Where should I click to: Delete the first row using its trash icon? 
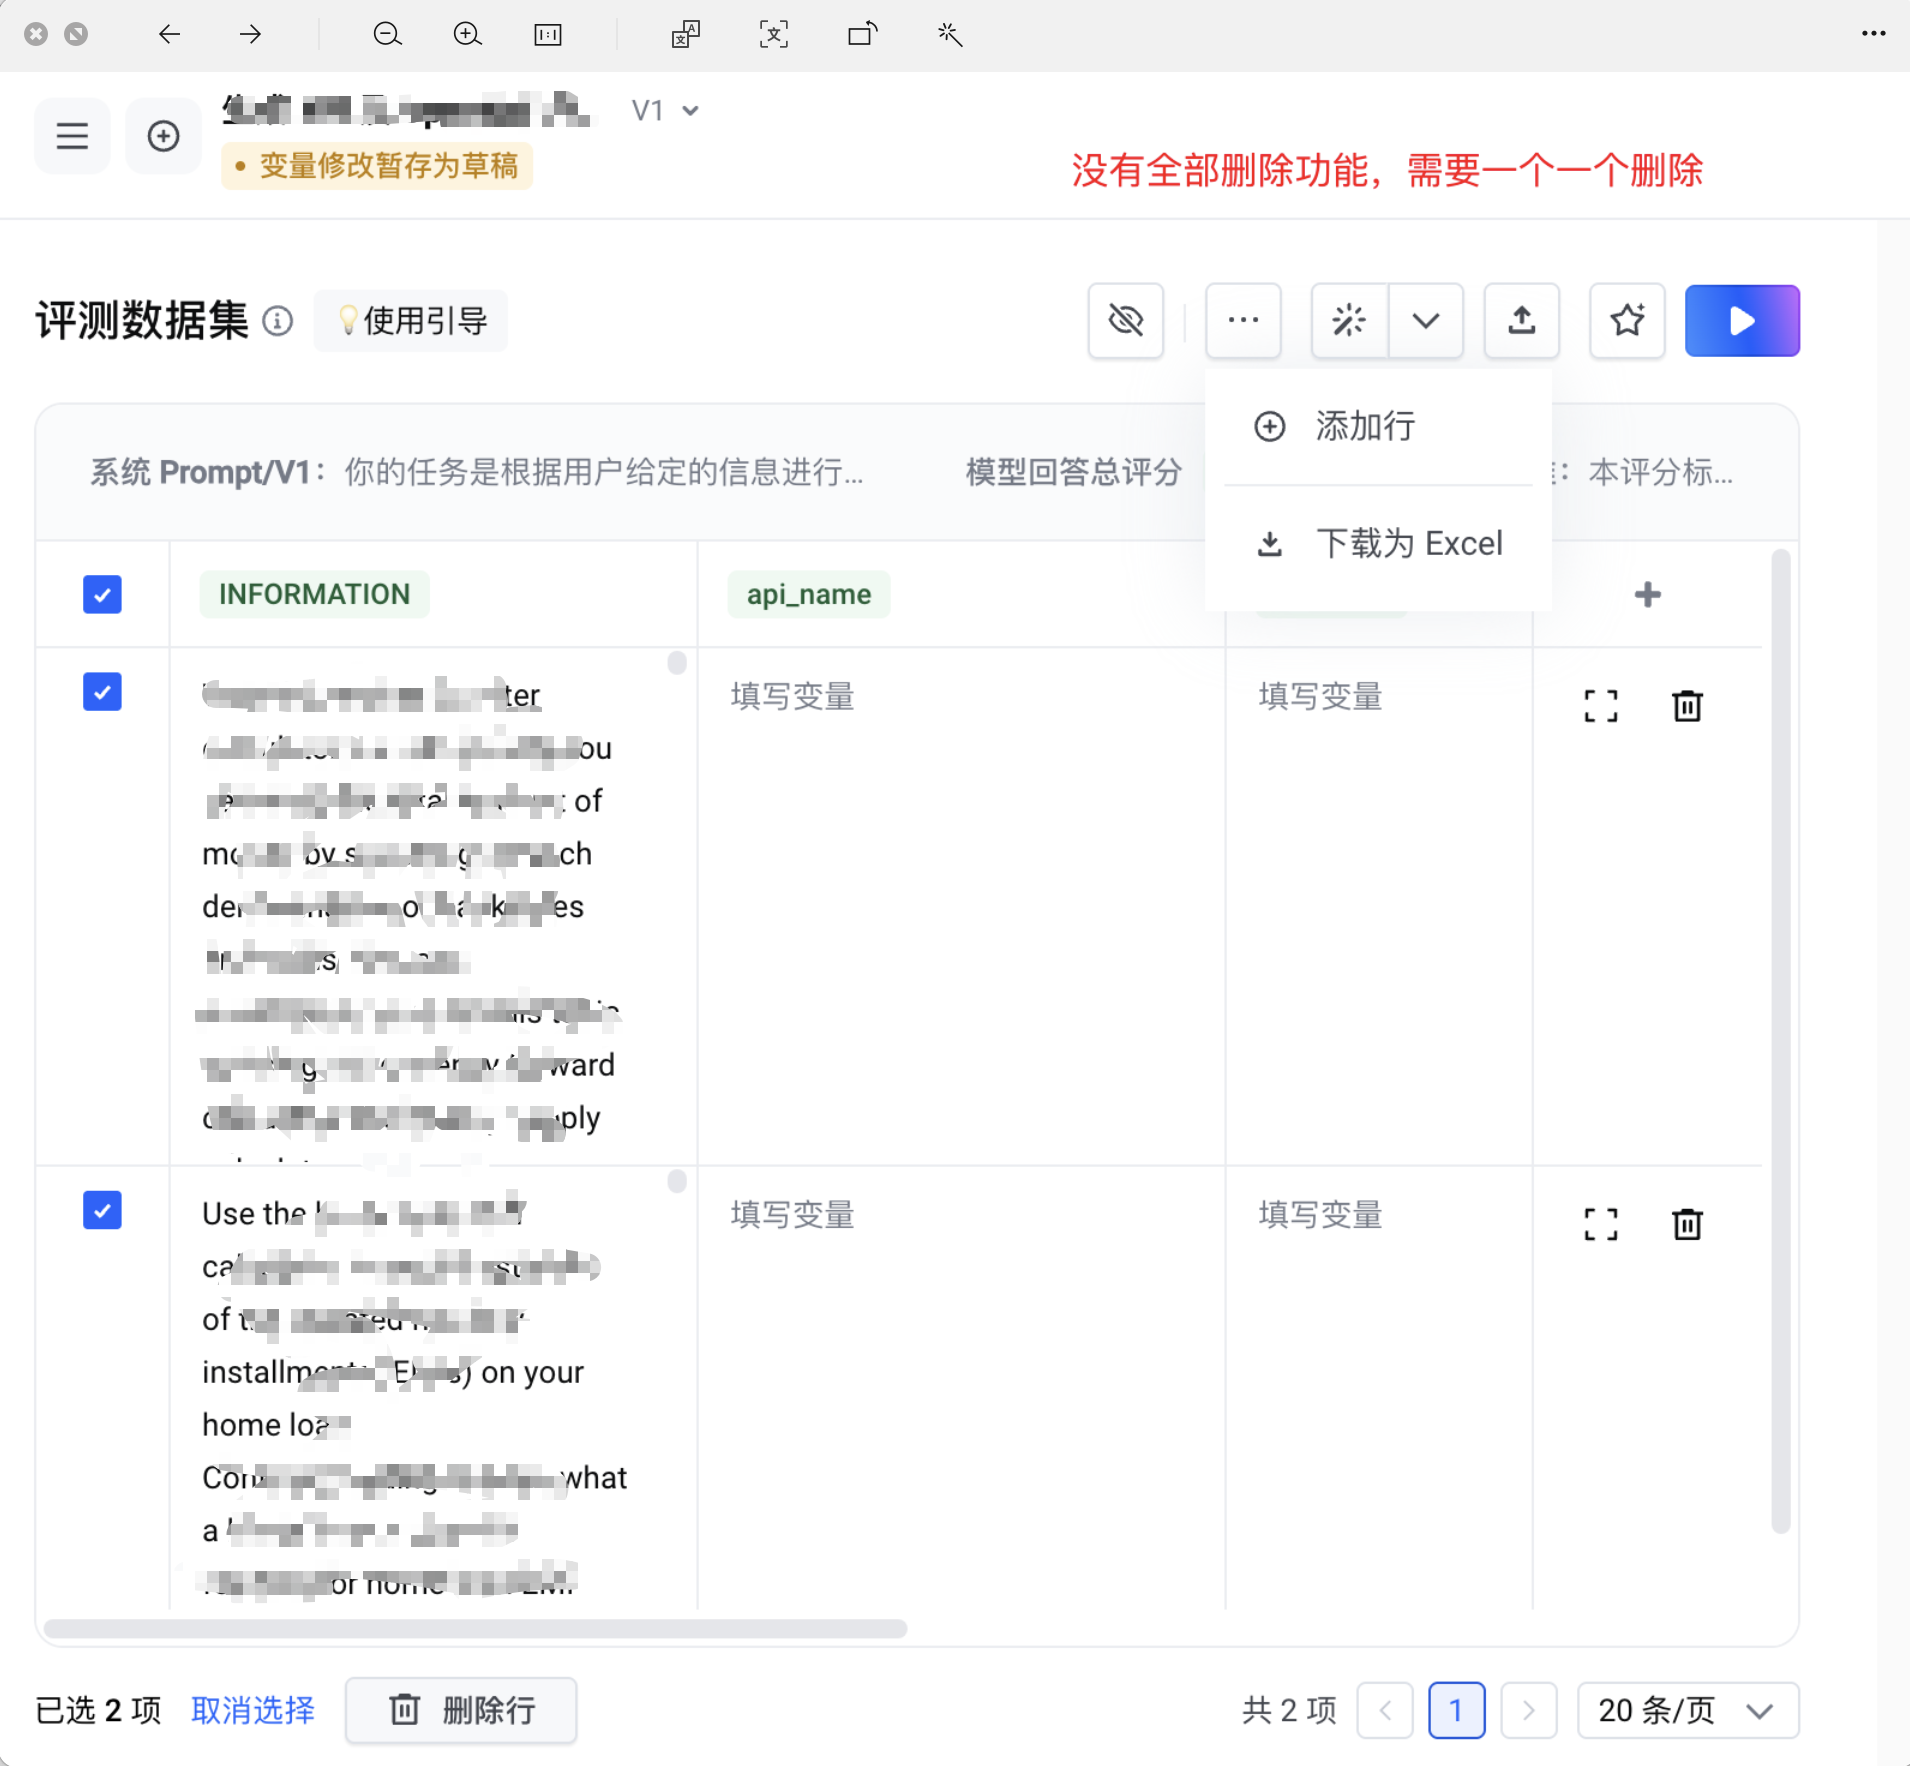click(x=1687, y=706)
